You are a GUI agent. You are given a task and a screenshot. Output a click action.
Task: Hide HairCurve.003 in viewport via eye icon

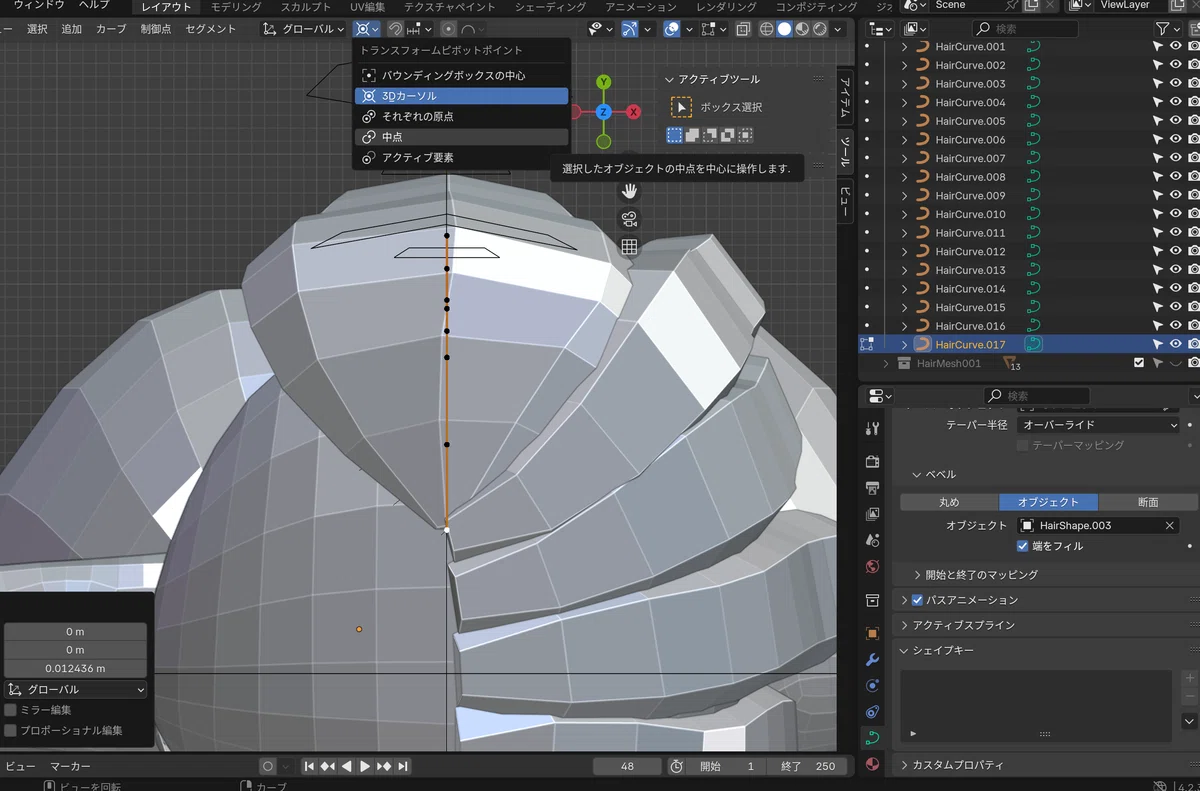click(x=1176, y=84)
